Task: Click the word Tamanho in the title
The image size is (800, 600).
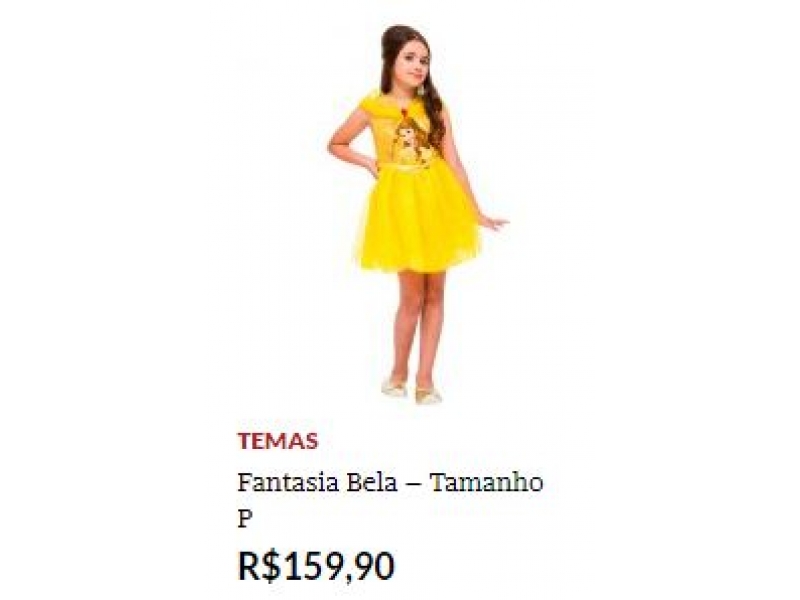Action: tap(486, 482)
